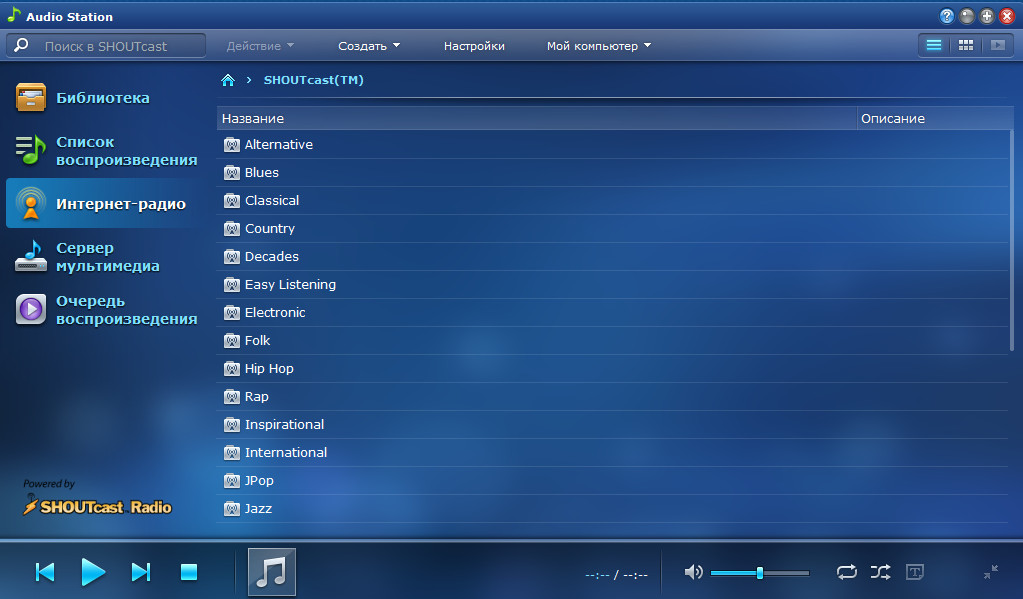Image resolution: width=1023 pixels, height=599 pixels.
Task: Click the SHOUTcast search field
Action: click(x=118, y=46)
